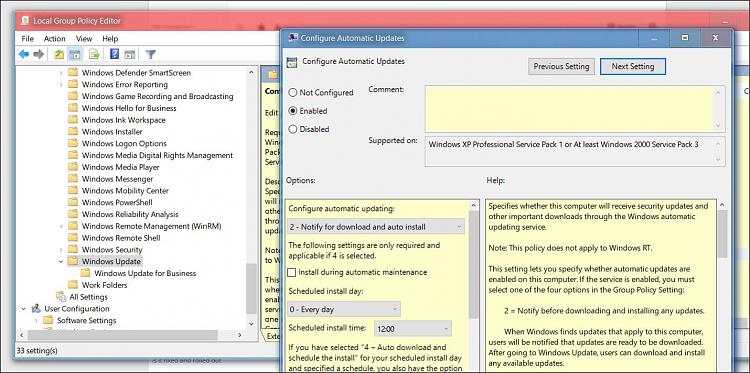Click the Windows Update for Business folder icon
Screen dimensions: 750x373
point(85,273)
